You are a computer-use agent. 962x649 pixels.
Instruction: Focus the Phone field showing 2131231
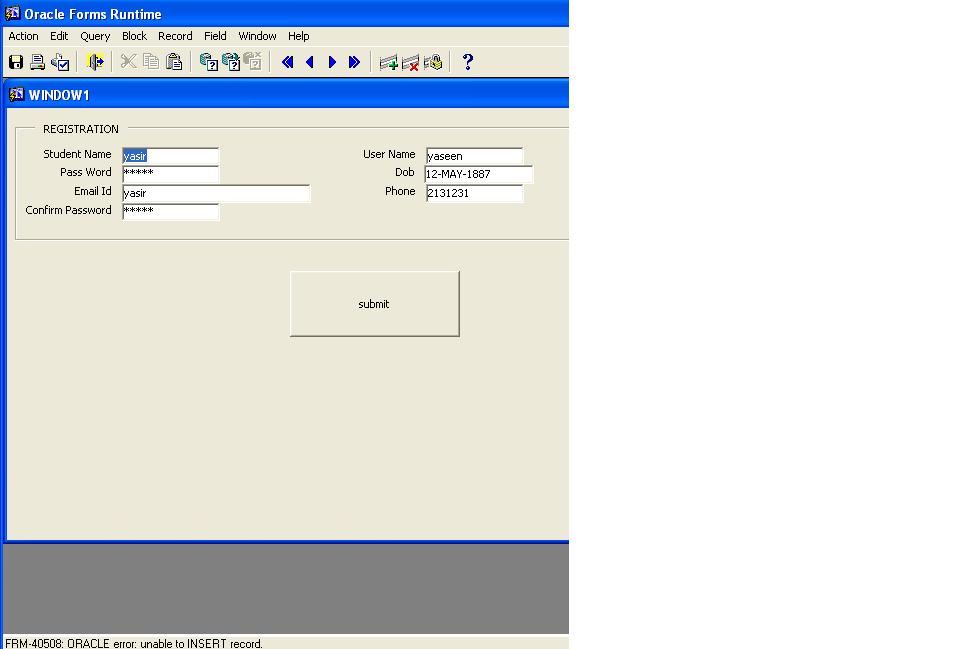click(x=474, y=193)
